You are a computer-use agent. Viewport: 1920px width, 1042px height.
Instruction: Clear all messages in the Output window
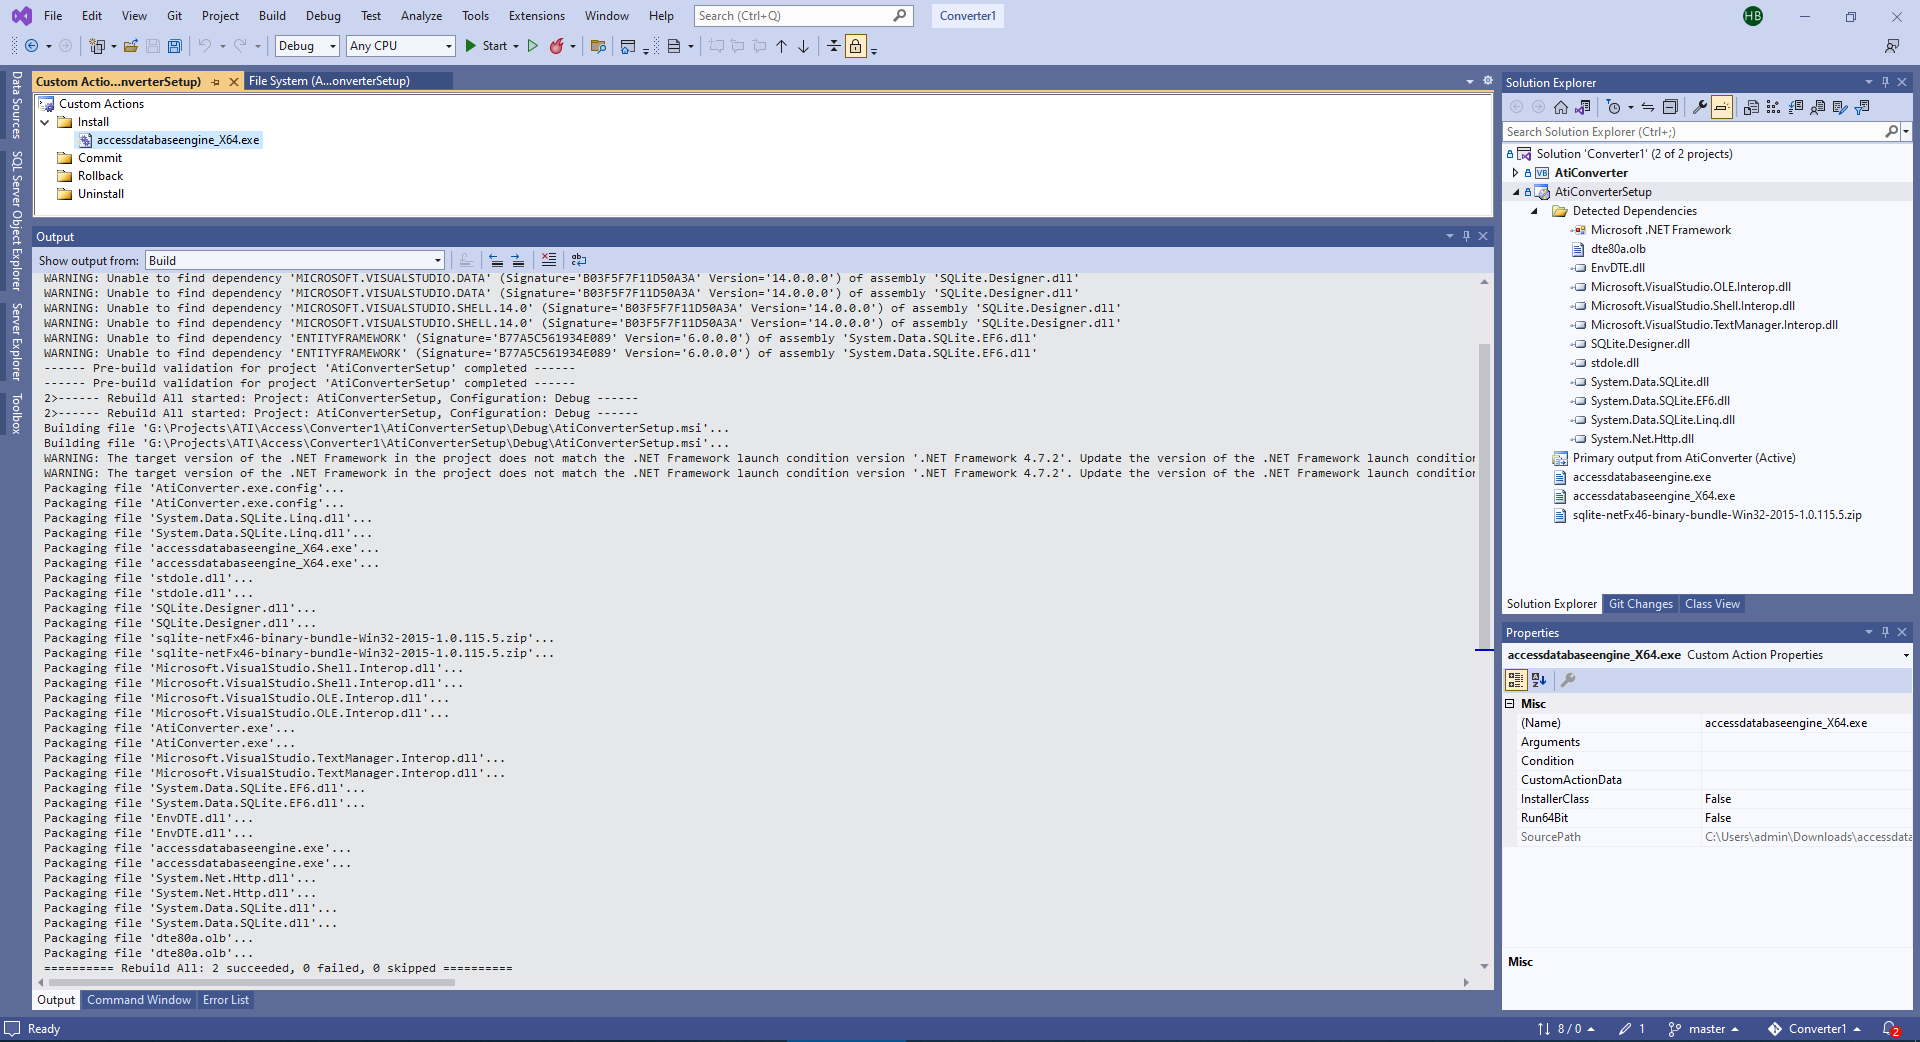click(x=549, y=260)
